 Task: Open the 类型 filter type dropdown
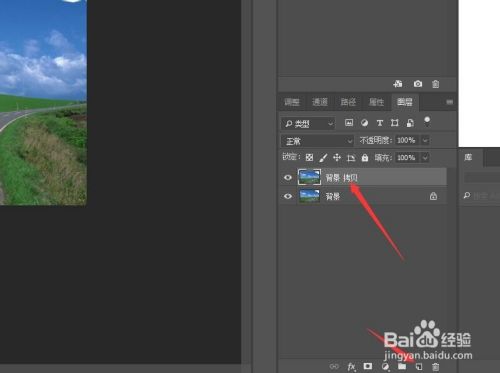click(308, 124)
